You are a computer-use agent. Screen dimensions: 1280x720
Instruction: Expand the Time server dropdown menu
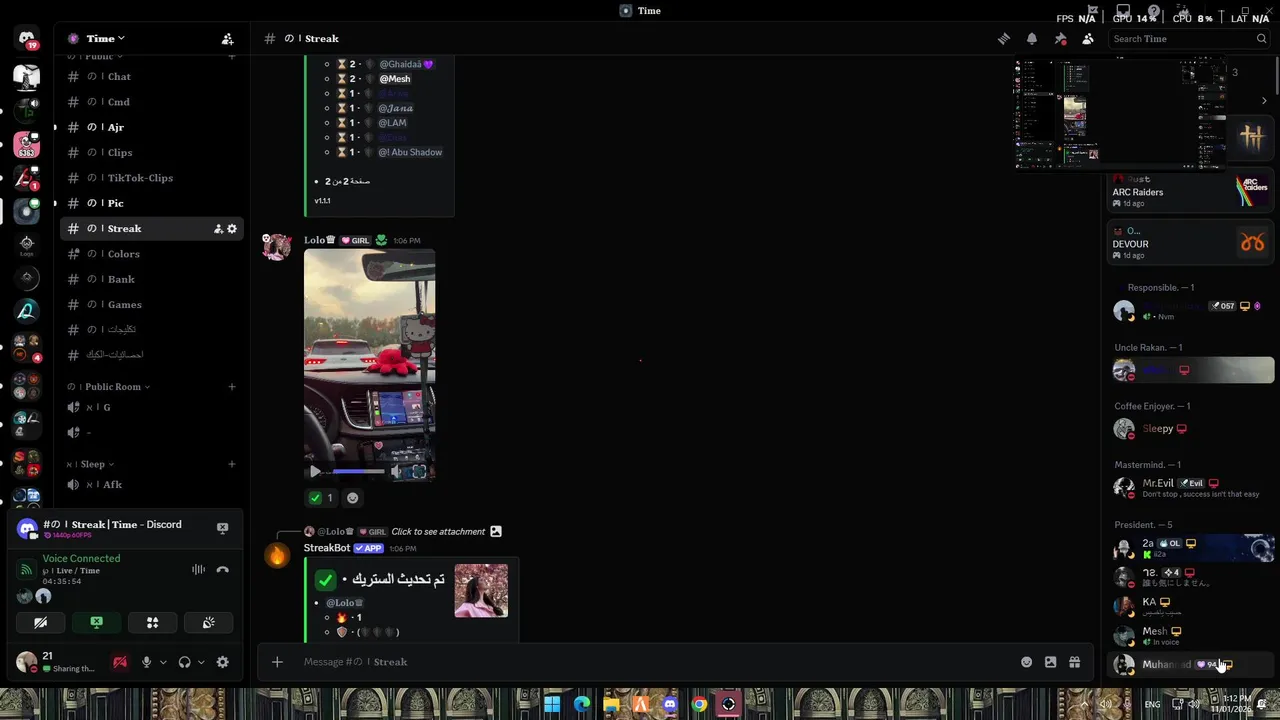click(x=105, y=39)
